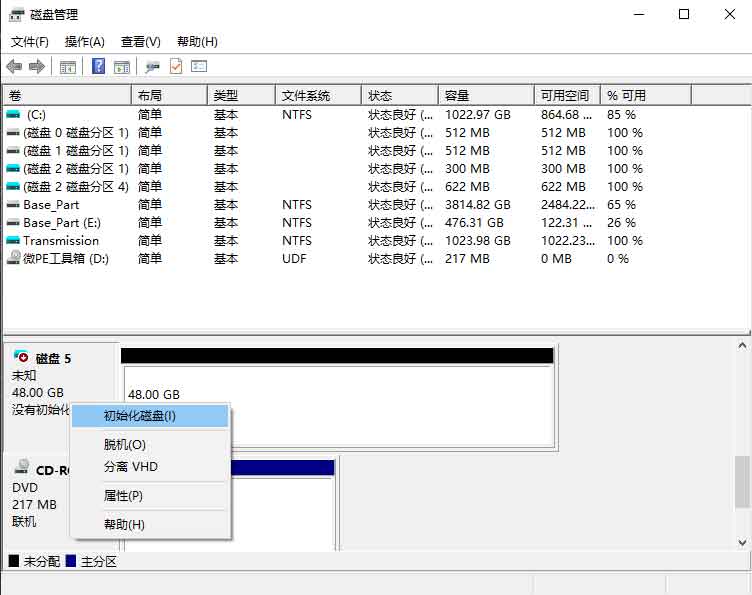Click the checkmark properties toolbar icon
752x595 pixels.
[176, 66]
